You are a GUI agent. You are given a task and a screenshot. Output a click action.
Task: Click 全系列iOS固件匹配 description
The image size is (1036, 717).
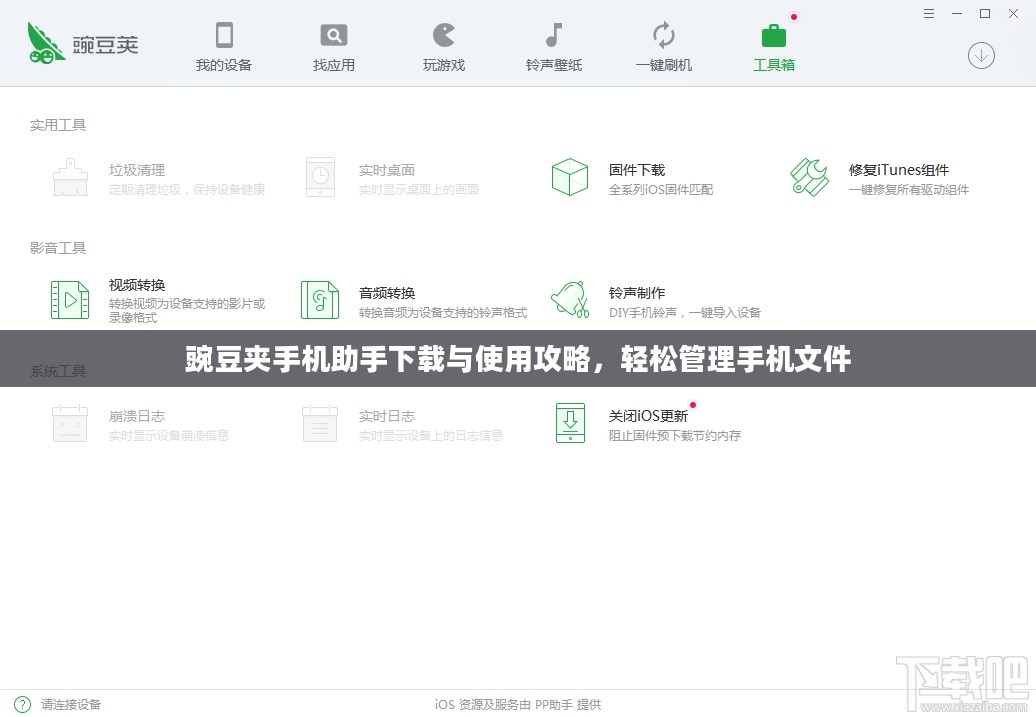point(661,190)
